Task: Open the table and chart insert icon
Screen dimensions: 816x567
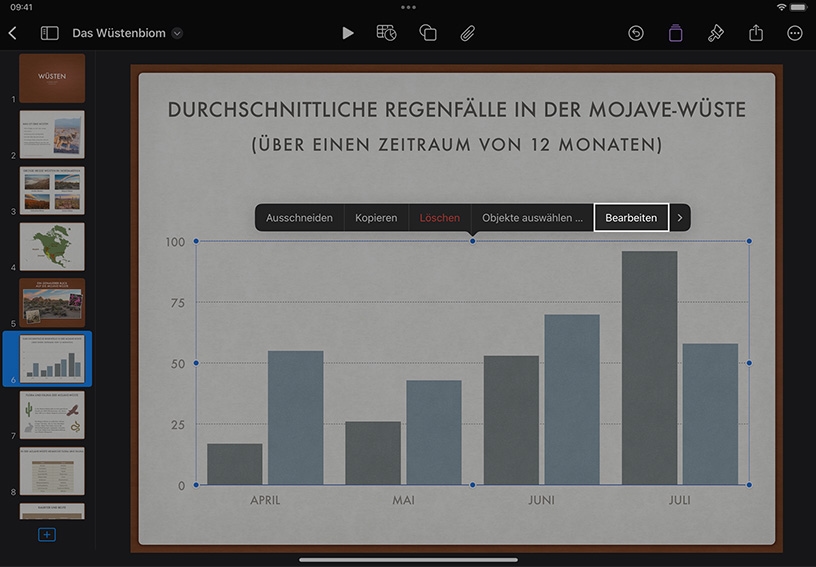Action: point(386,33)
